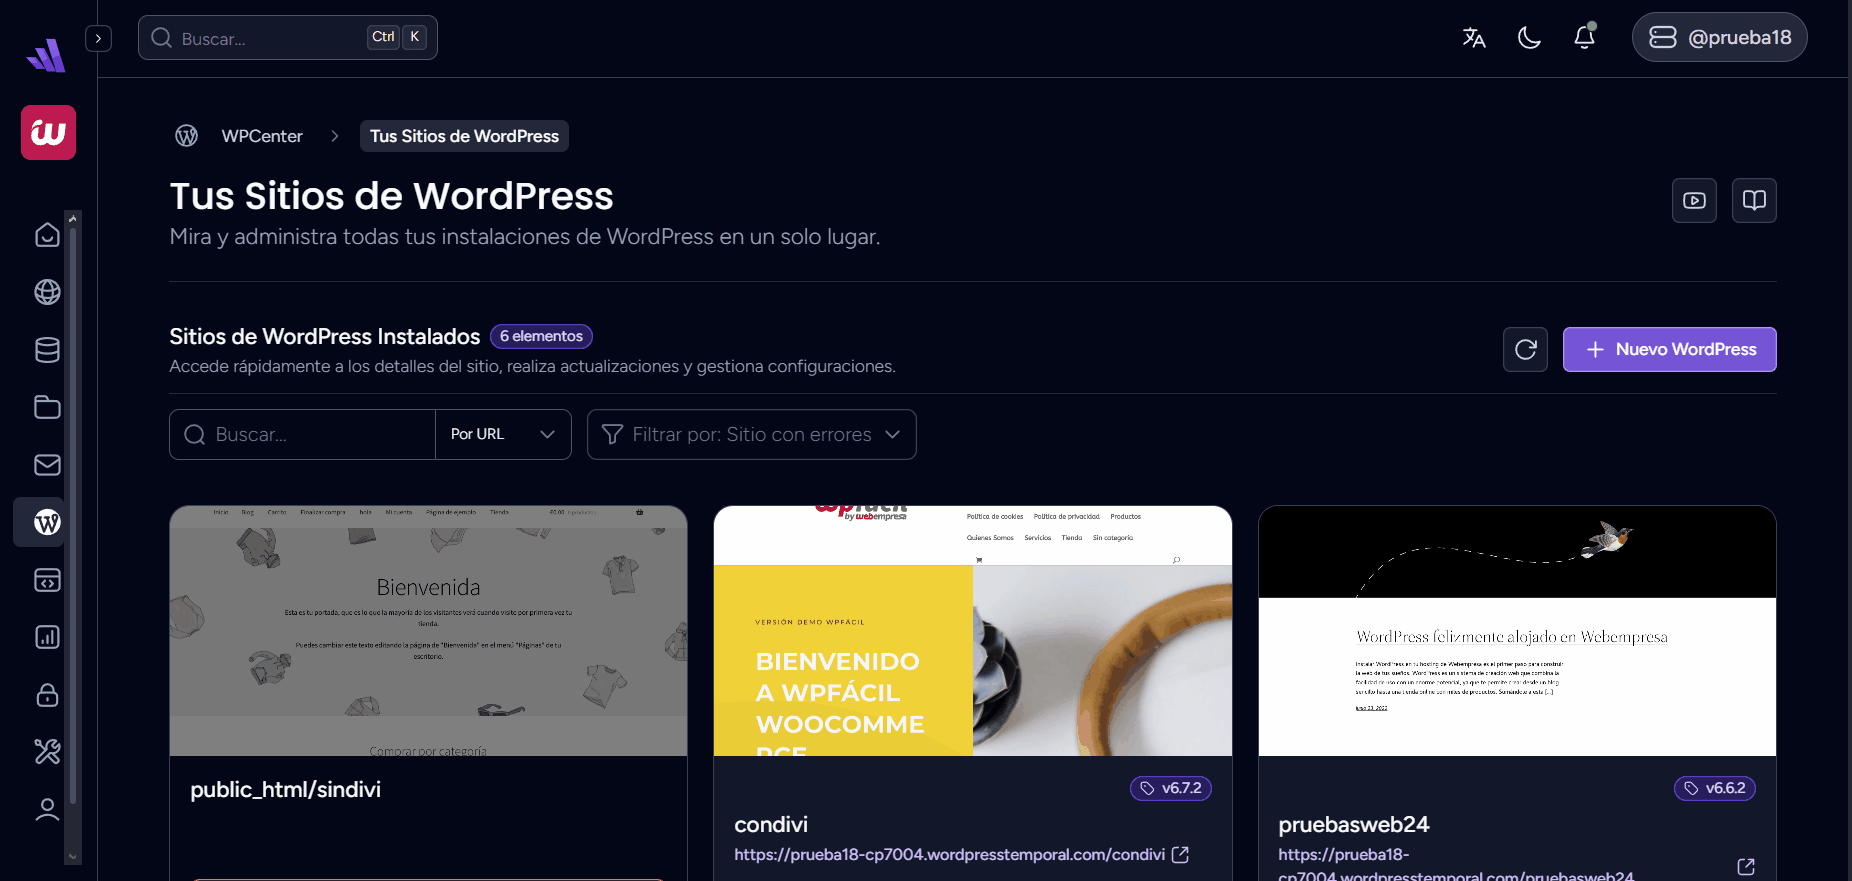Open the domains globe icon in sidebar
Screen dimensions: 1852x881
coord(47,292)
